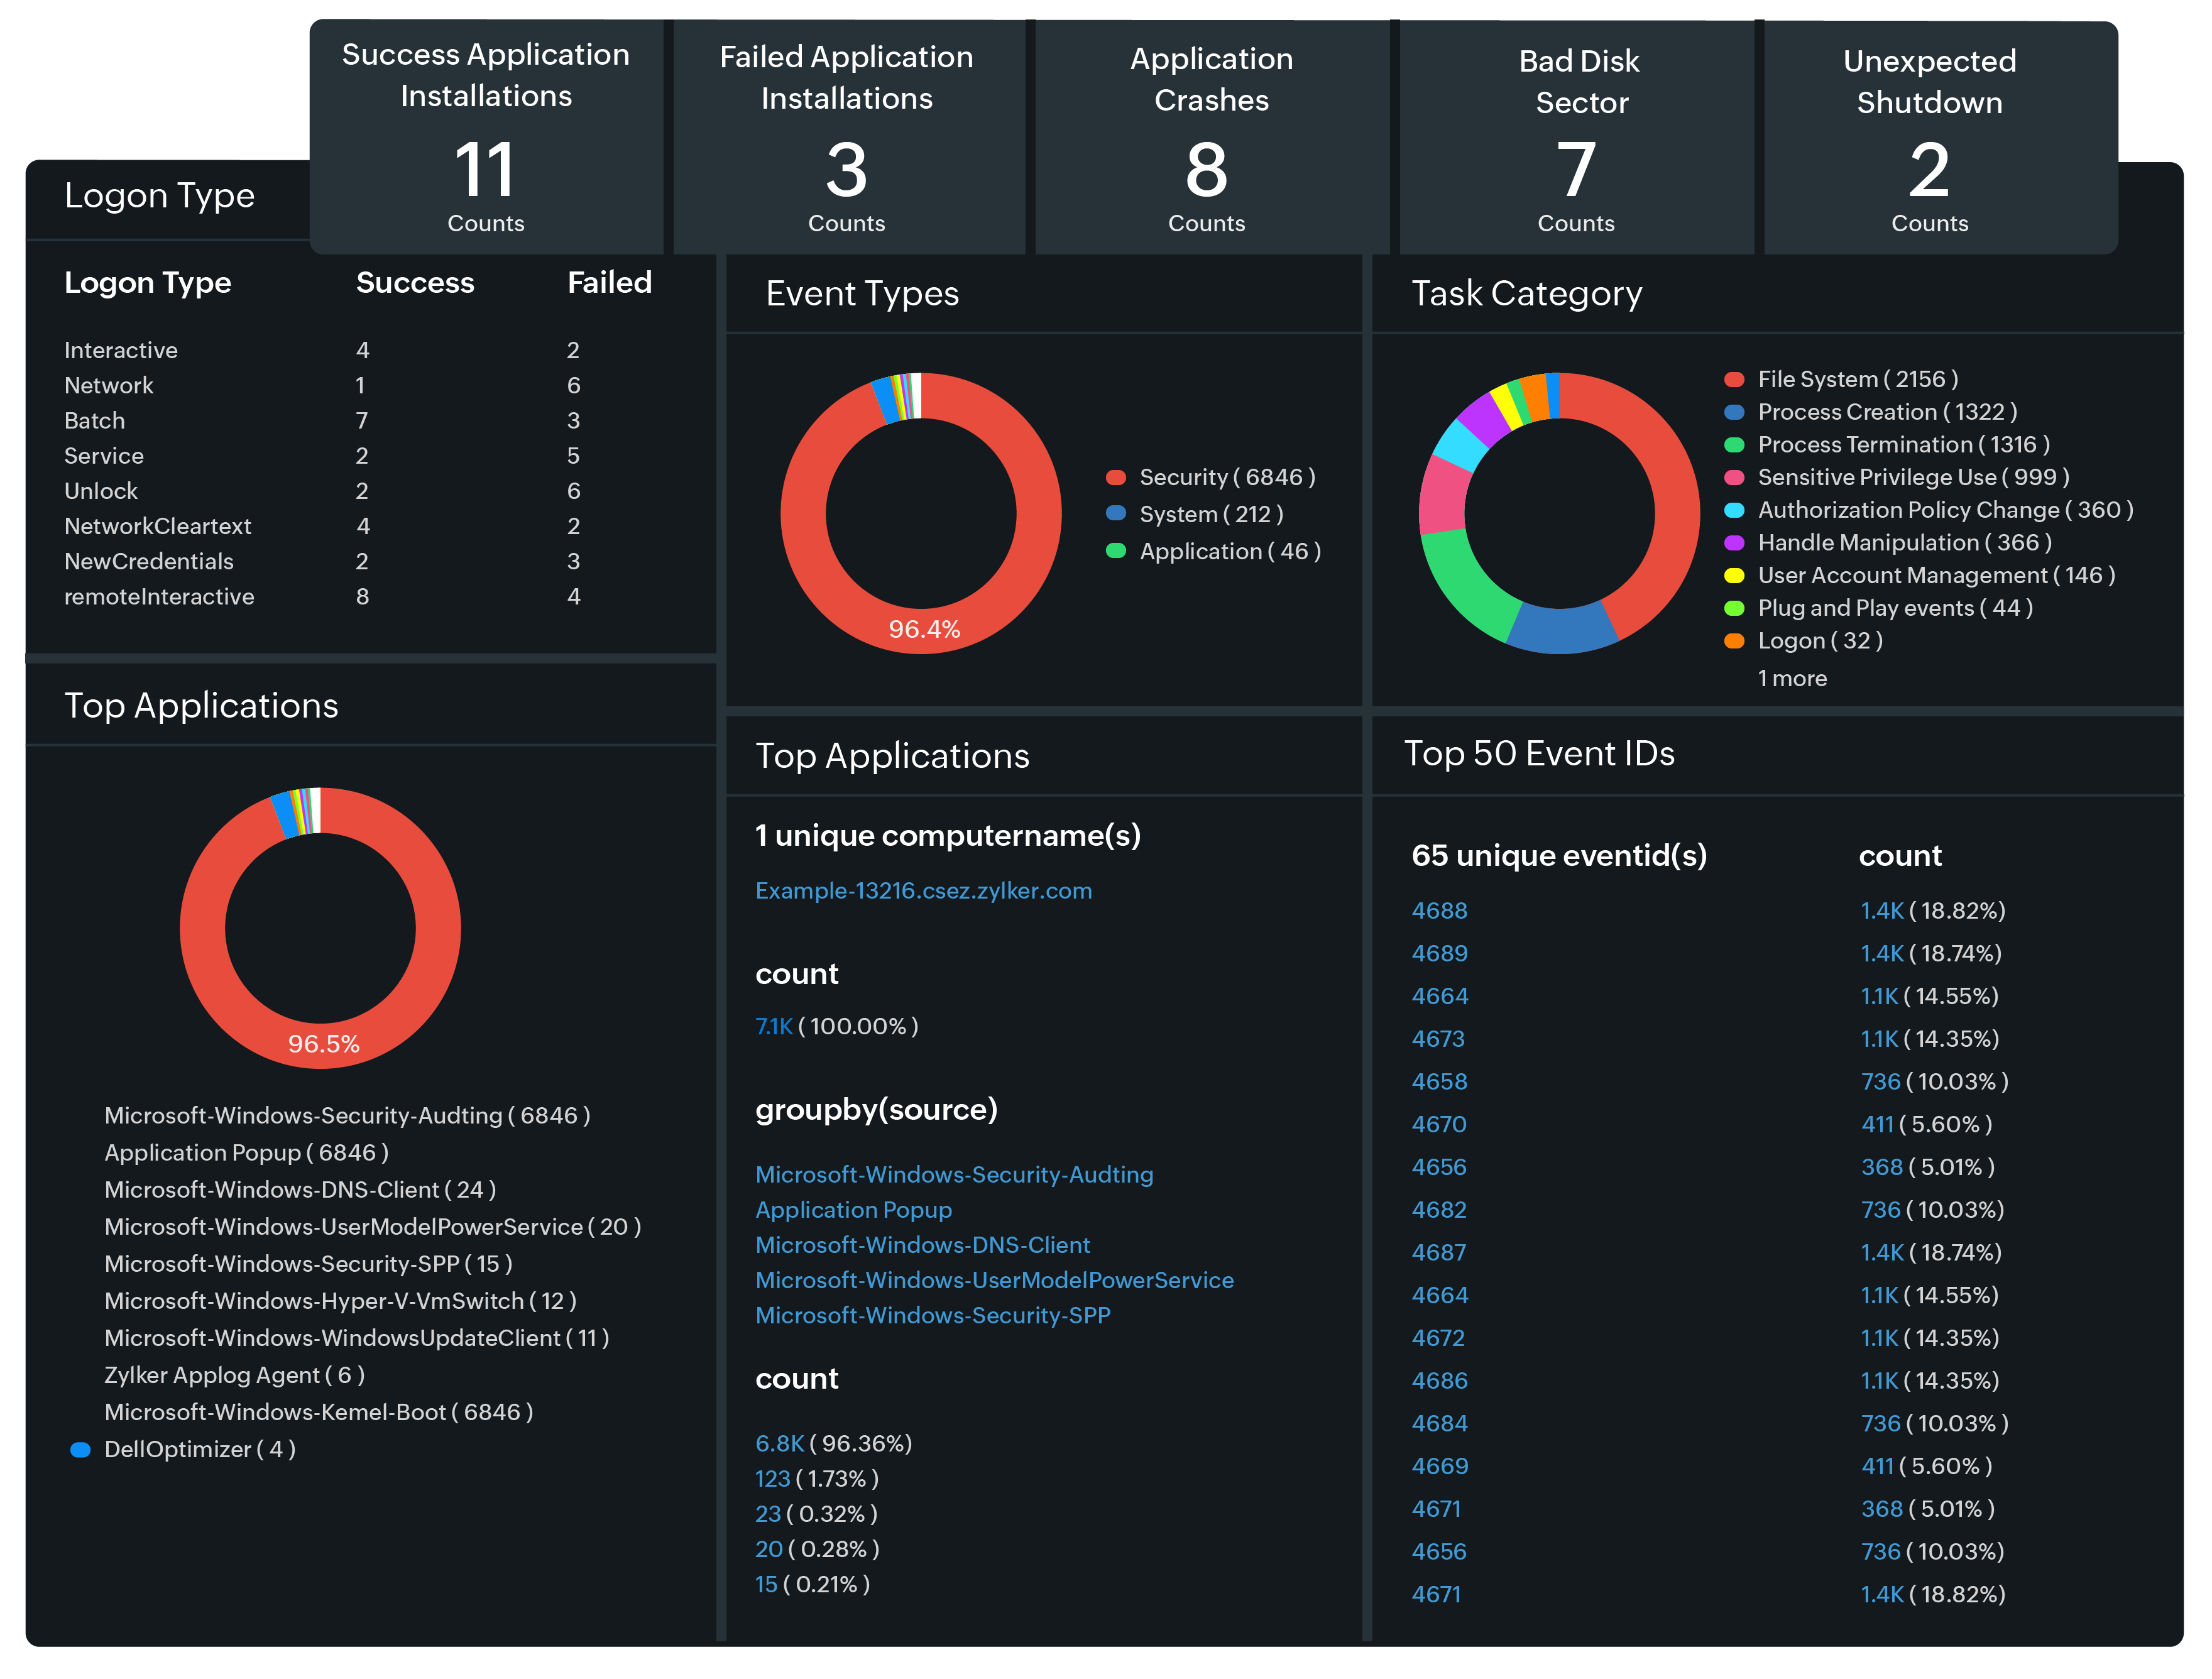
Task: Click the Success column header
Action: coord(415,283)
